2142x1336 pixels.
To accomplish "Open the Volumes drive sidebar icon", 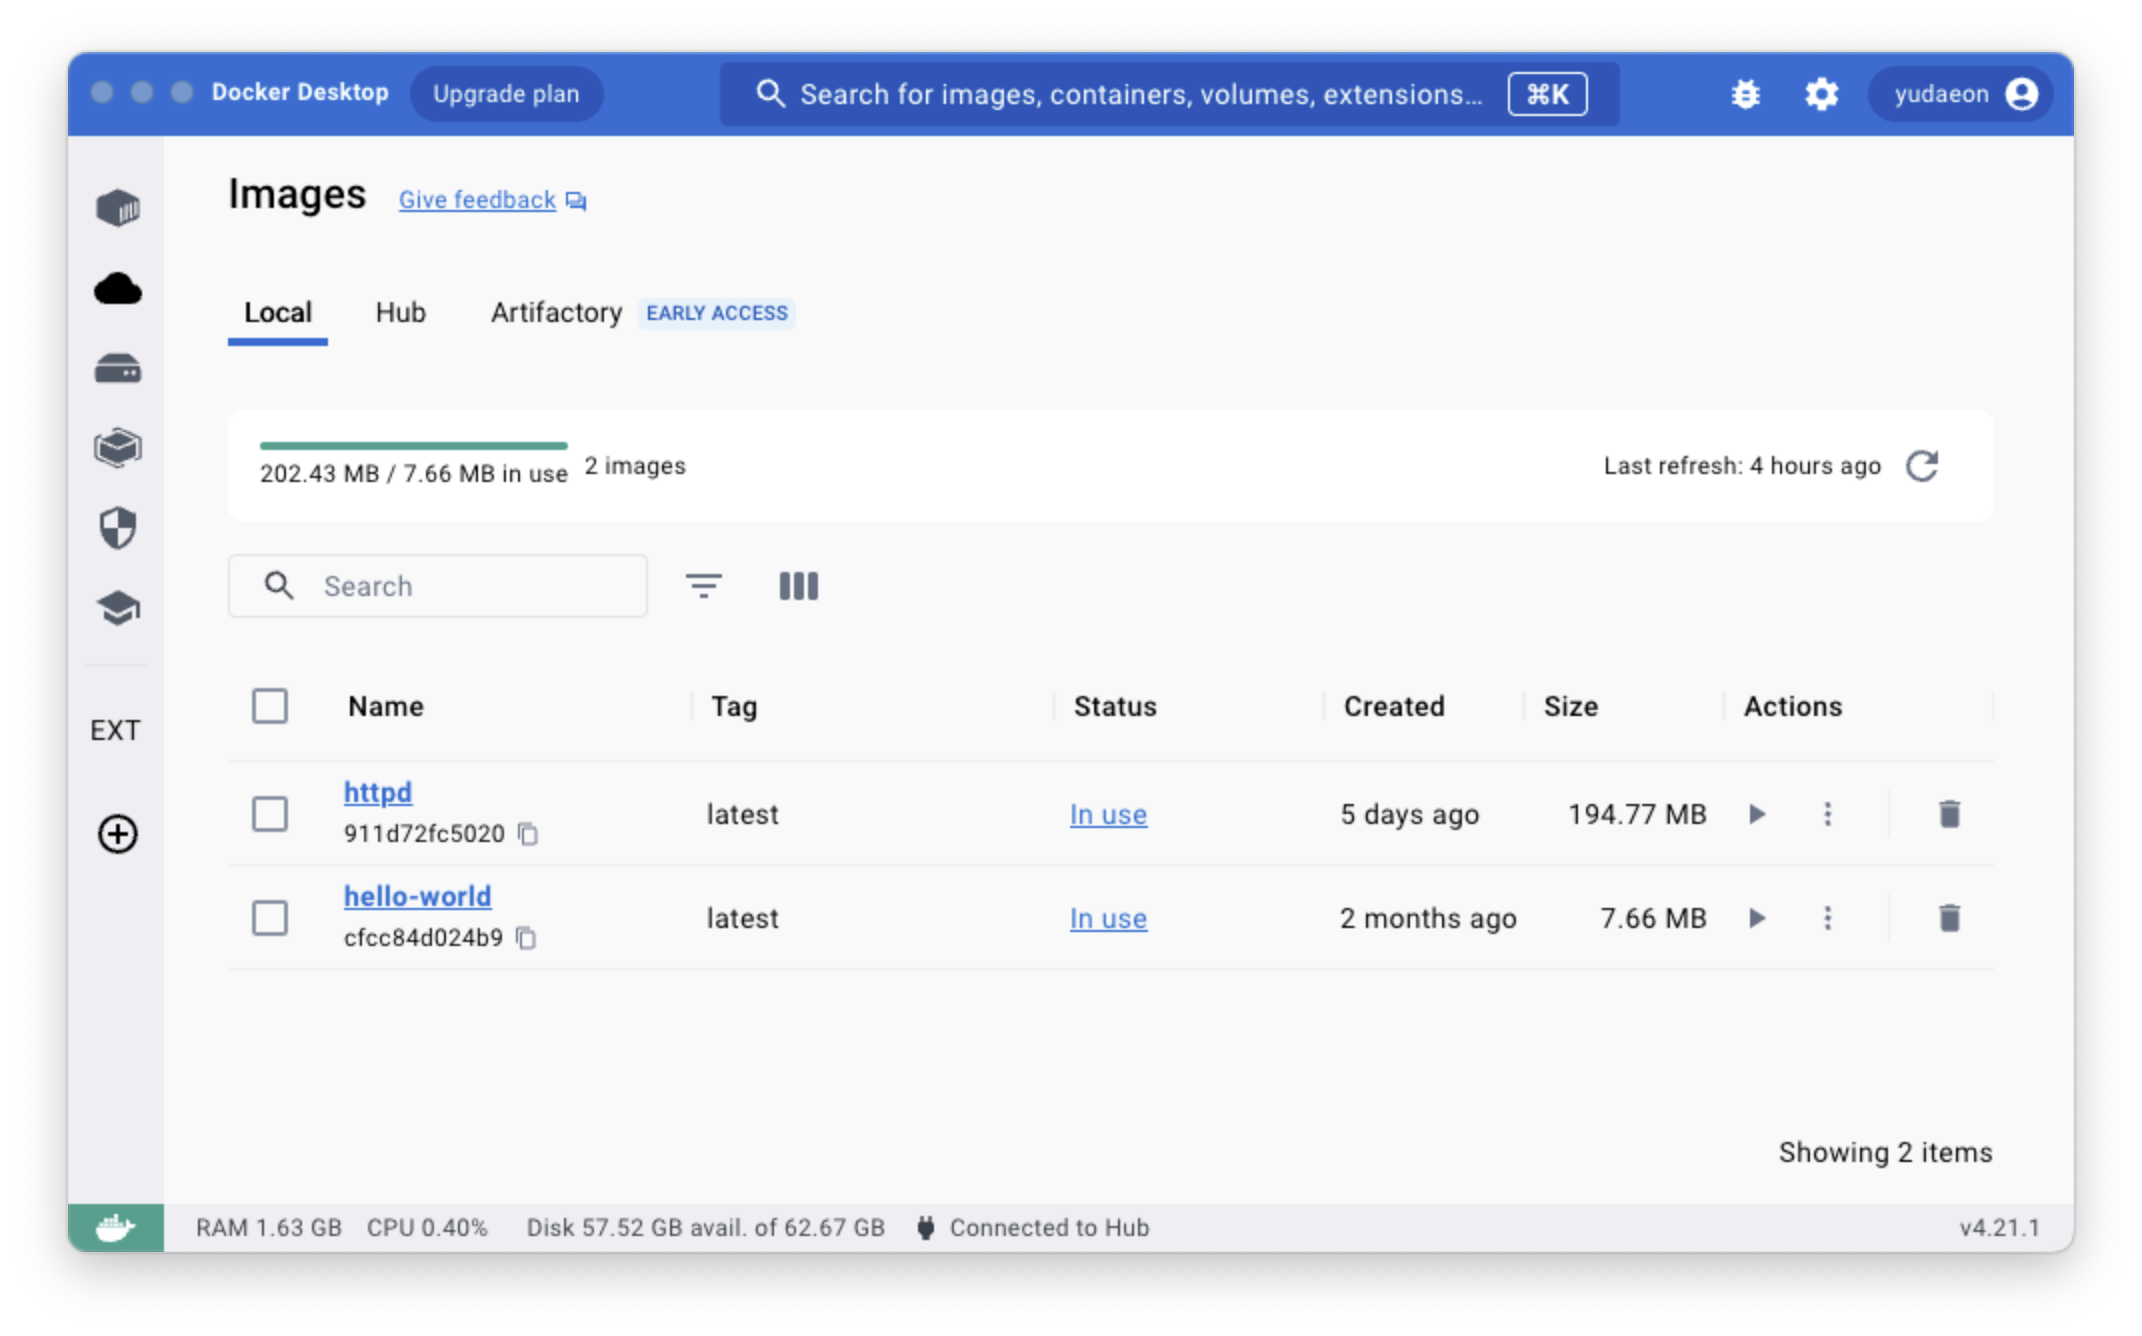I will [x=118, y=369].
